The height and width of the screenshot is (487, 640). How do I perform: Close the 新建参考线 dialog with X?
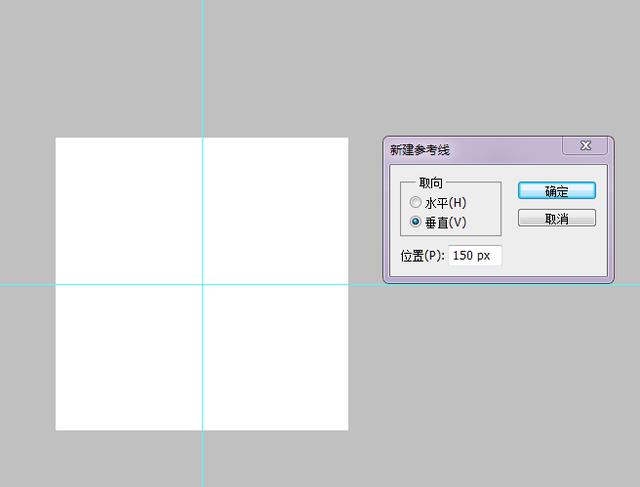tap(585, 147)
